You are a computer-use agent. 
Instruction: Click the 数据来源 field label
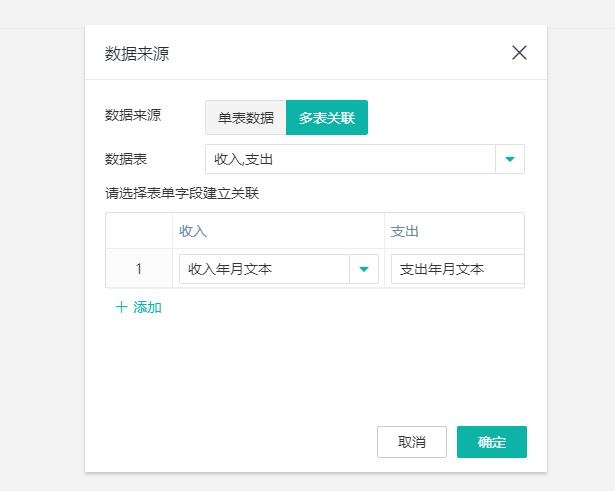click(x=133, y=115)
